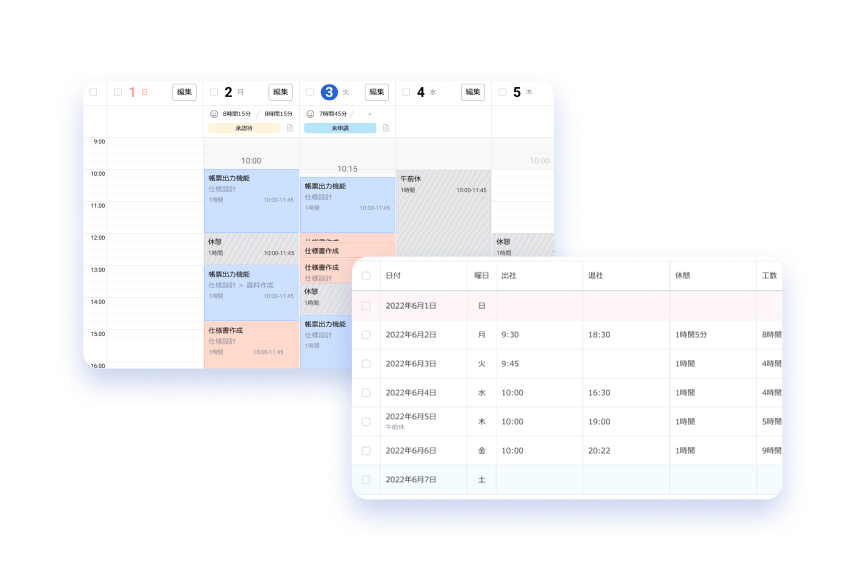Image resolution: width=856 pixels, height=571 pixels.
Task: Check the 2022年6月2日 row checkbox
Action: (366, 335)
